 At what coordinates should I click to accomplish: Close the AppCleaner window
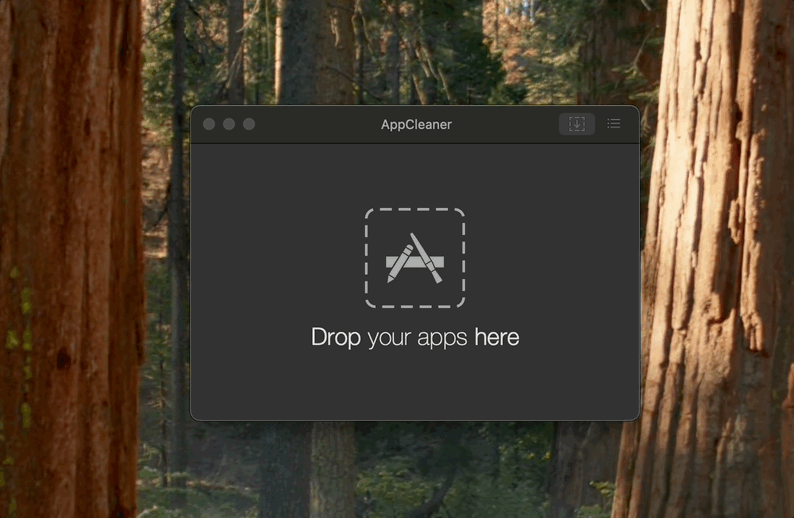point(209,124)
